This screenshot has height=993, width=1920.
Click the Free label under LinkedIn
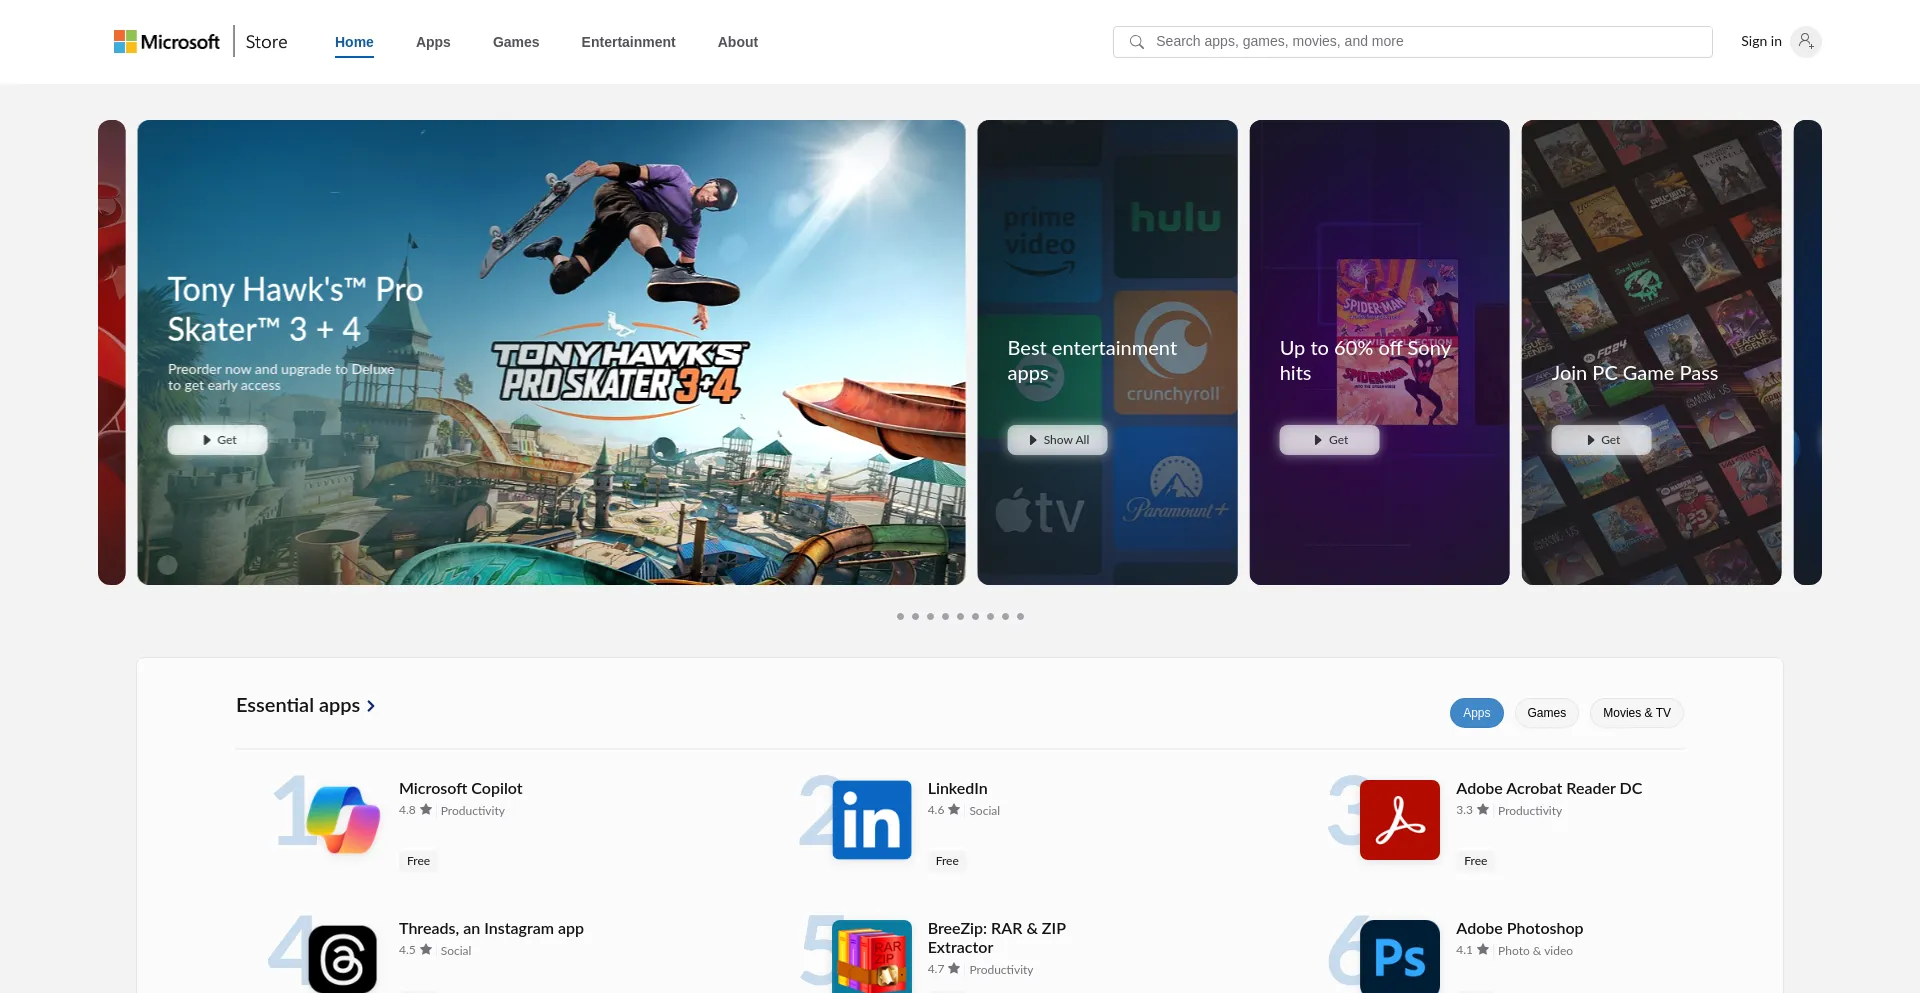[x=947, y=861]
